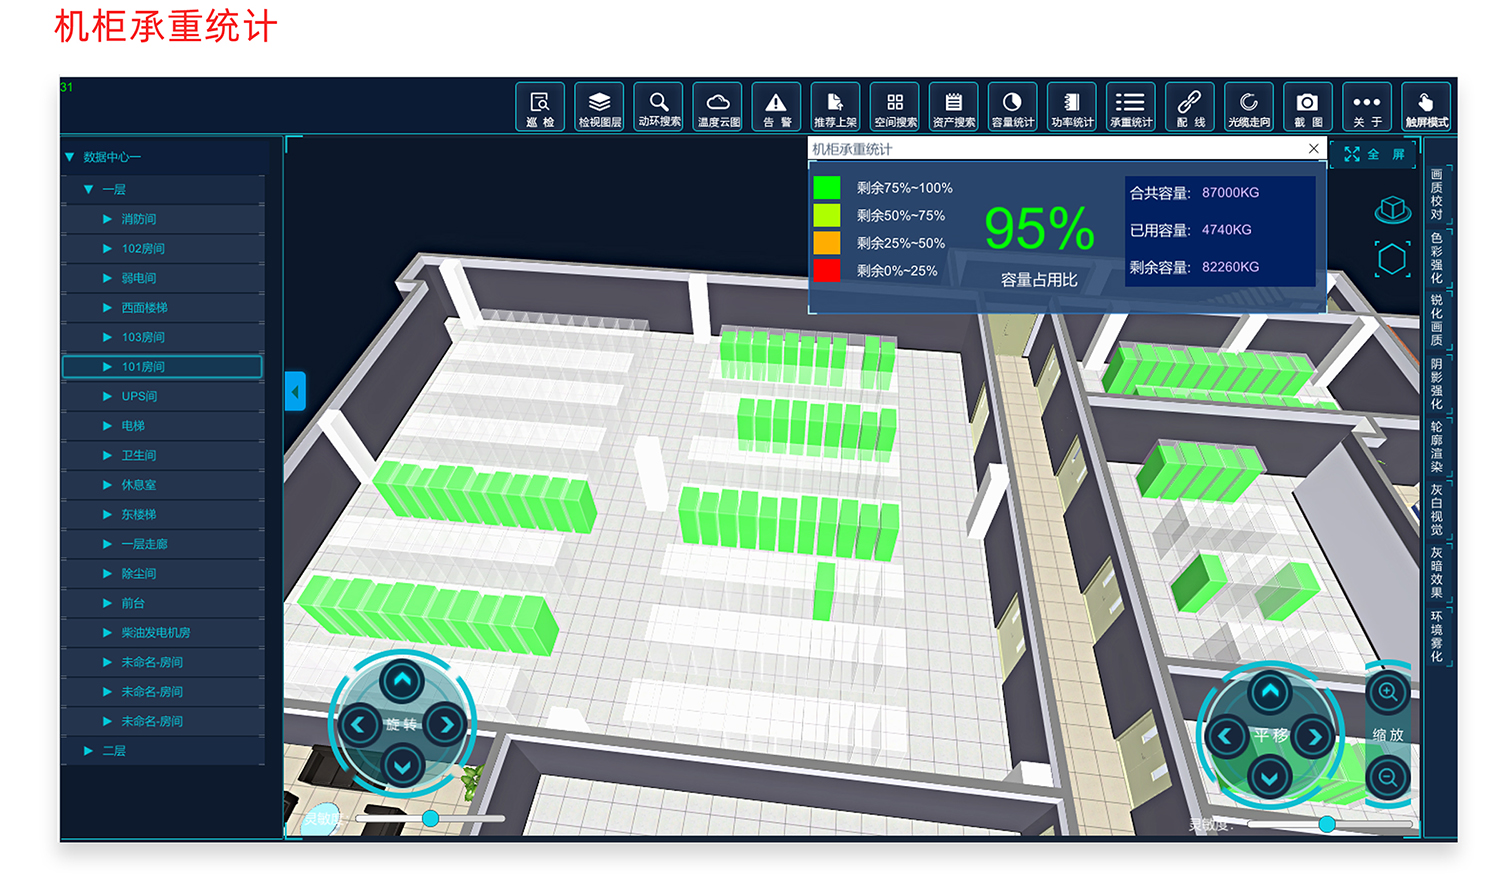Close the 机柜承重统计 statistics panel
1500x884 pixels.
[x=1314, y=149]
